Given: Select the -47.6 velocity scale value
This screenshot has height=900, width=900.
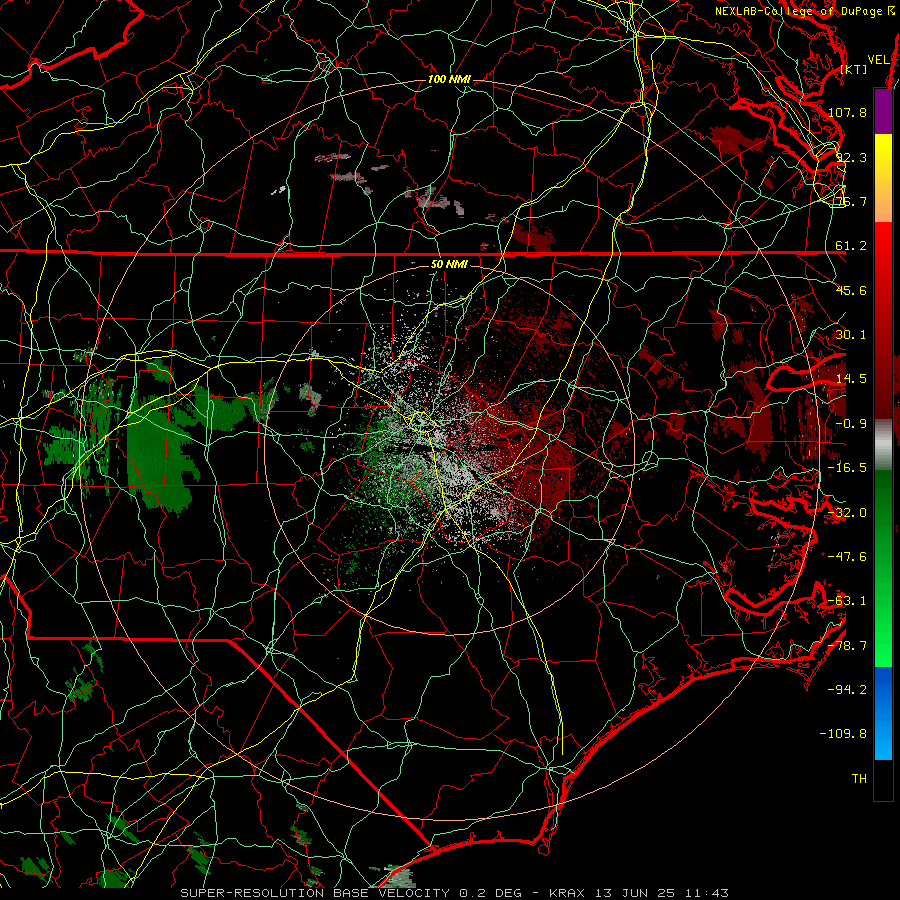Looking at the screenshot, I should click(x=847, y=557).
